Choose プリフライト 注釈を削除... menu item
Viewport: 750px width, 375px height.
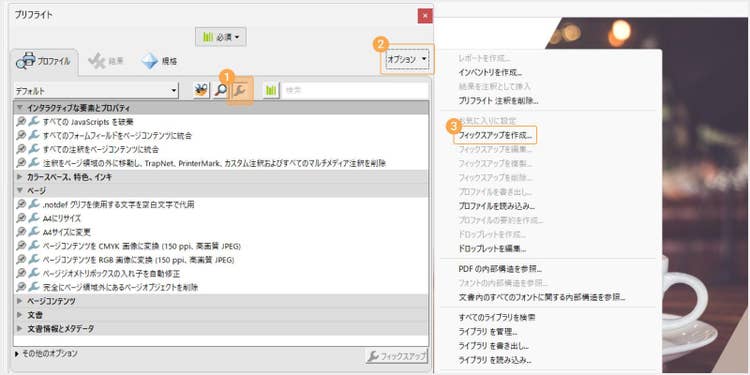click(498, 101)
